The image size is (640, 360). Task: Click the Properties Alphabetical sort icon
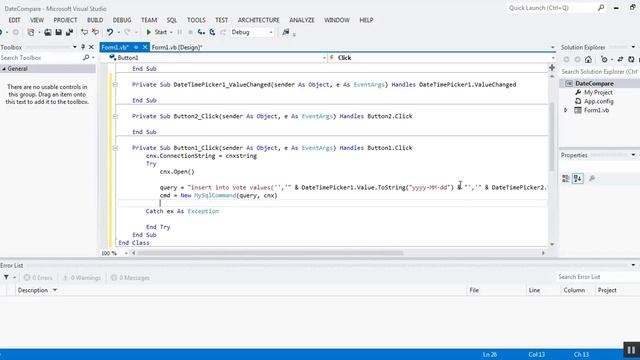pyautogui.click(x=578, y=178)
